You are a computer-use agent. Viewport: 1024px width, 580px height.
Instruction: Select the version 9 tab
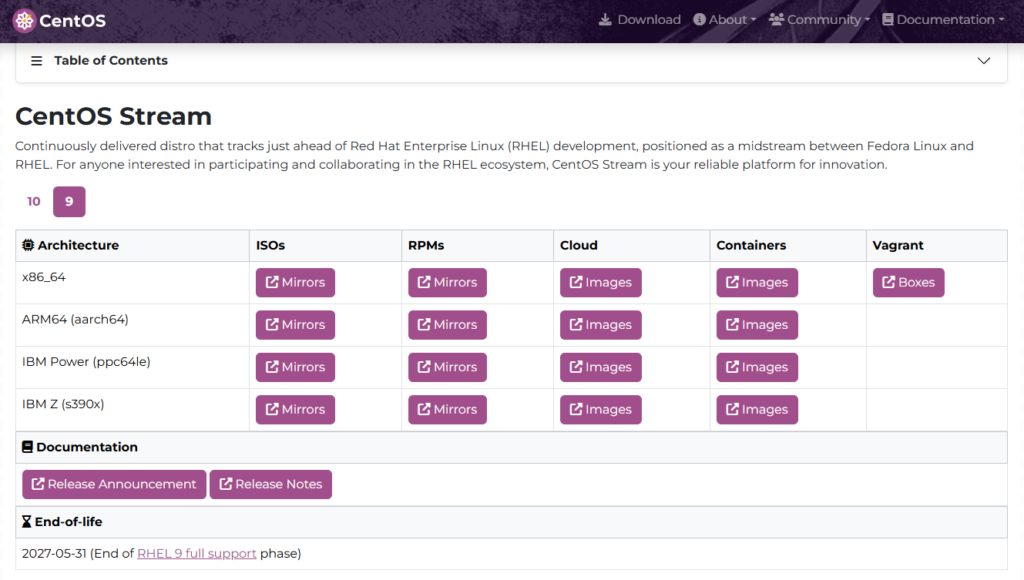[69, 202]
